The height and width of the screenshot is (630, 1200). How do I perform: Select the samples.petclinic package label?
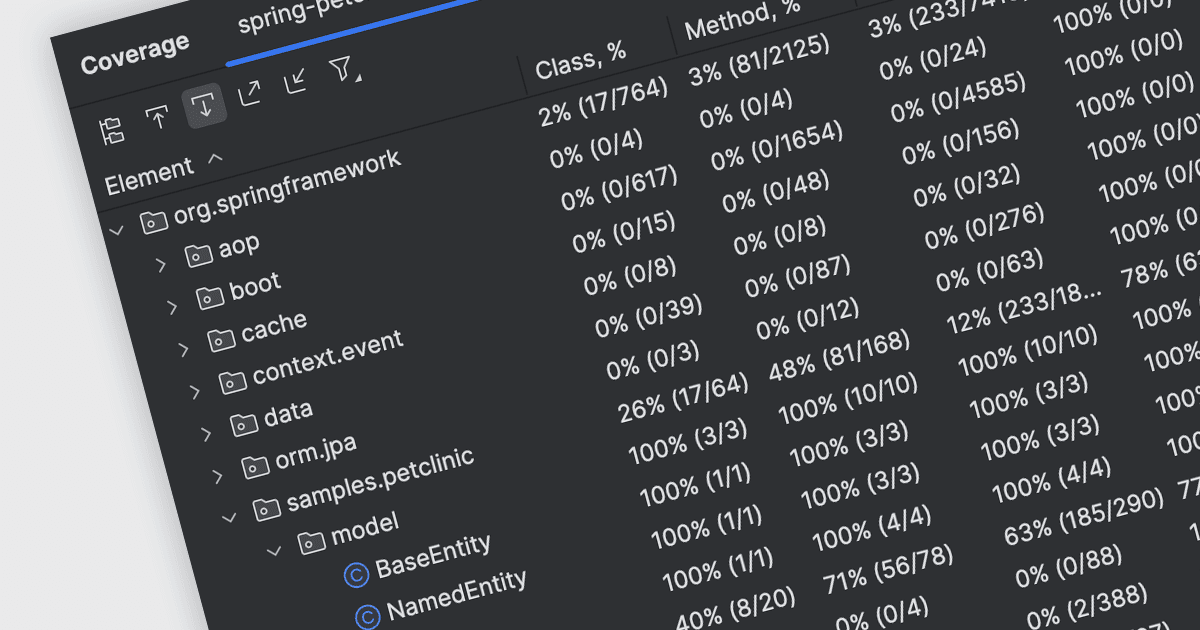[x=380, y=481]
